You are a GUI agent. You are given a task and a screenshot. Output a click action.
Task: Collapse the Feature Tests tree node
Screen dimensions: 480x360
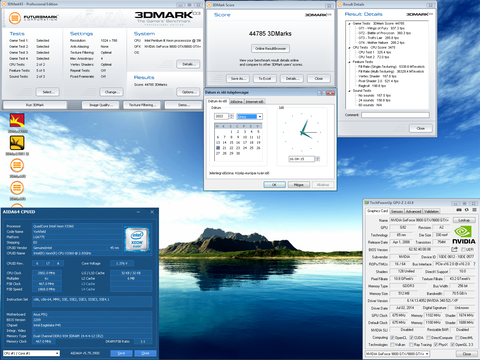point(349,62)
